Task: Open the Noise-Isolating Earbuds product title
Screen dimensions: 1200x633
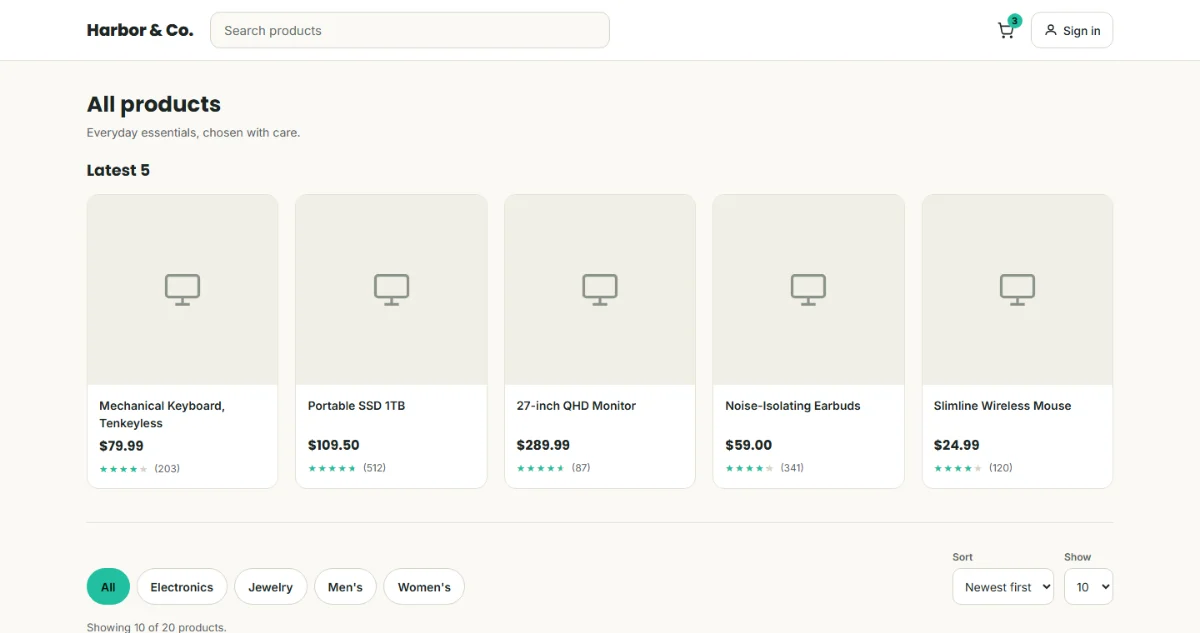Action: pos(793,406)
